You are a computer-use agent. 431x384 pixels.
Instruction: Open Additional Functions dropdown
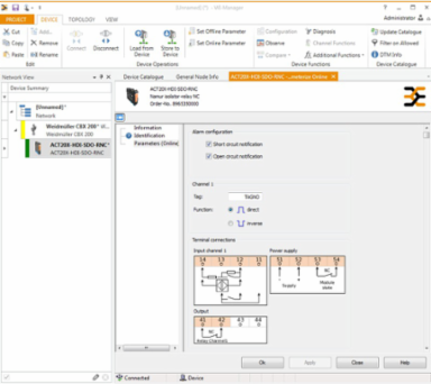click(x=335, y=55)
